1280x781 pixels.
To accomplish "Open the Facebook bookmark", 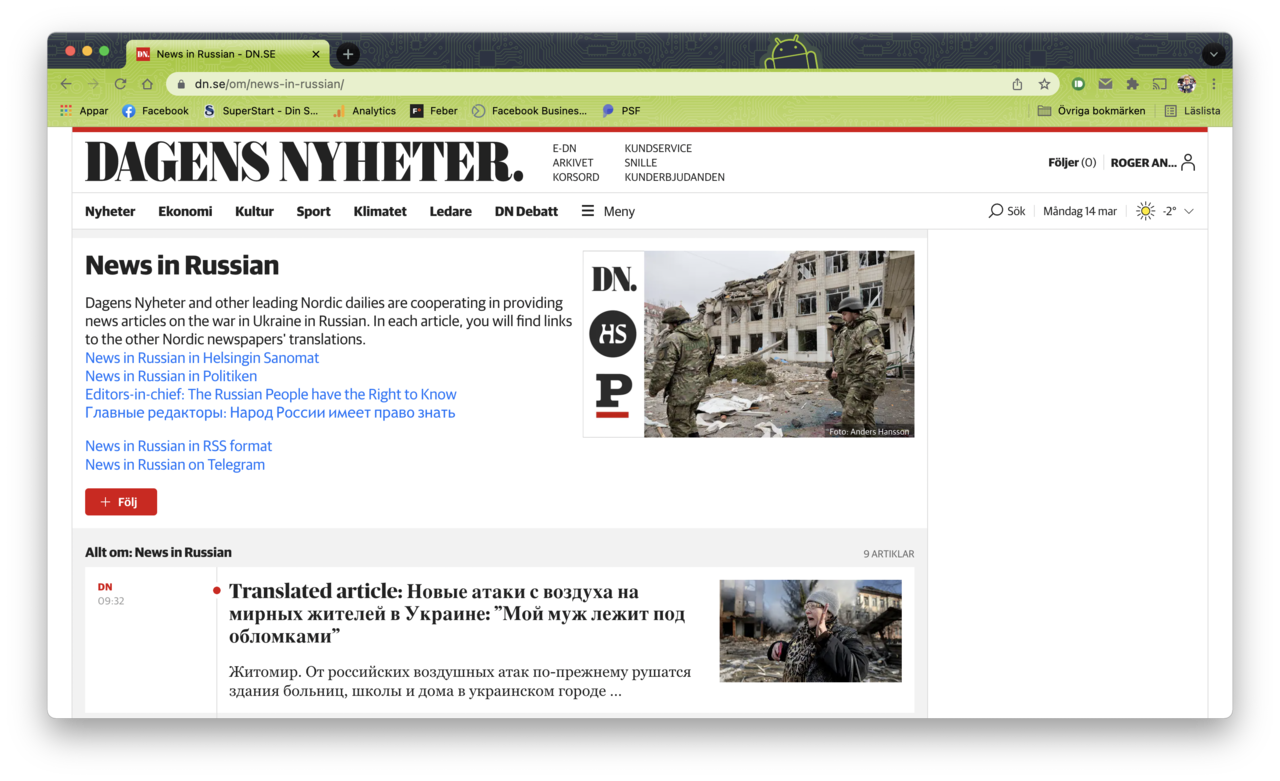I will point(155,111).
